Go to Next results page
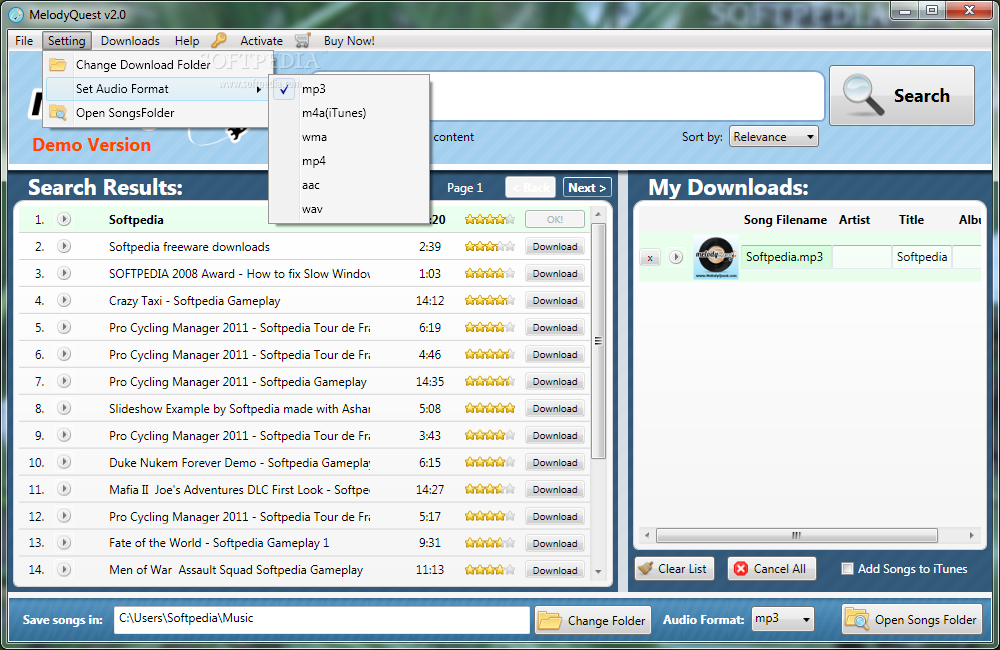1000x650 pixels. pos(587,188)
